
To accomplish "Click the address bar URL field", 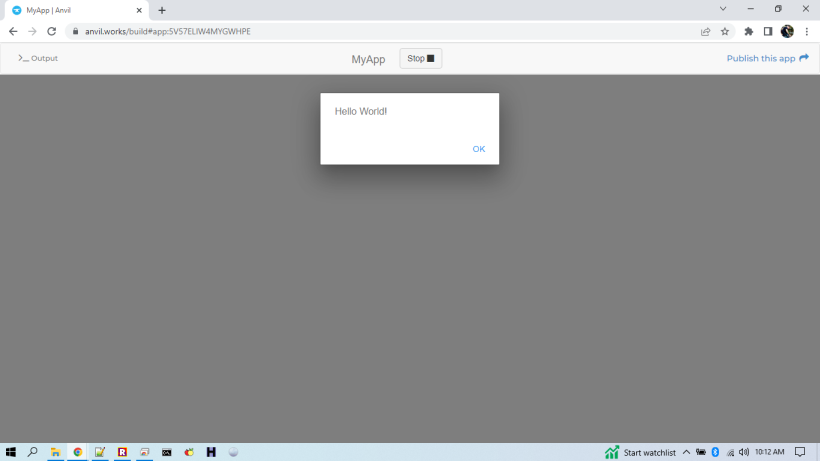I will pyautogui.click(x=380, y=31).
